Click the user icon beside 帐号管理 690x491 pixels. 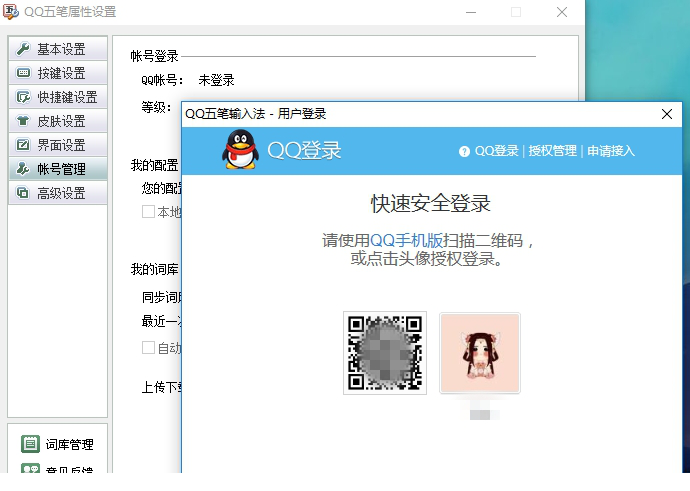tap(22, 169)
